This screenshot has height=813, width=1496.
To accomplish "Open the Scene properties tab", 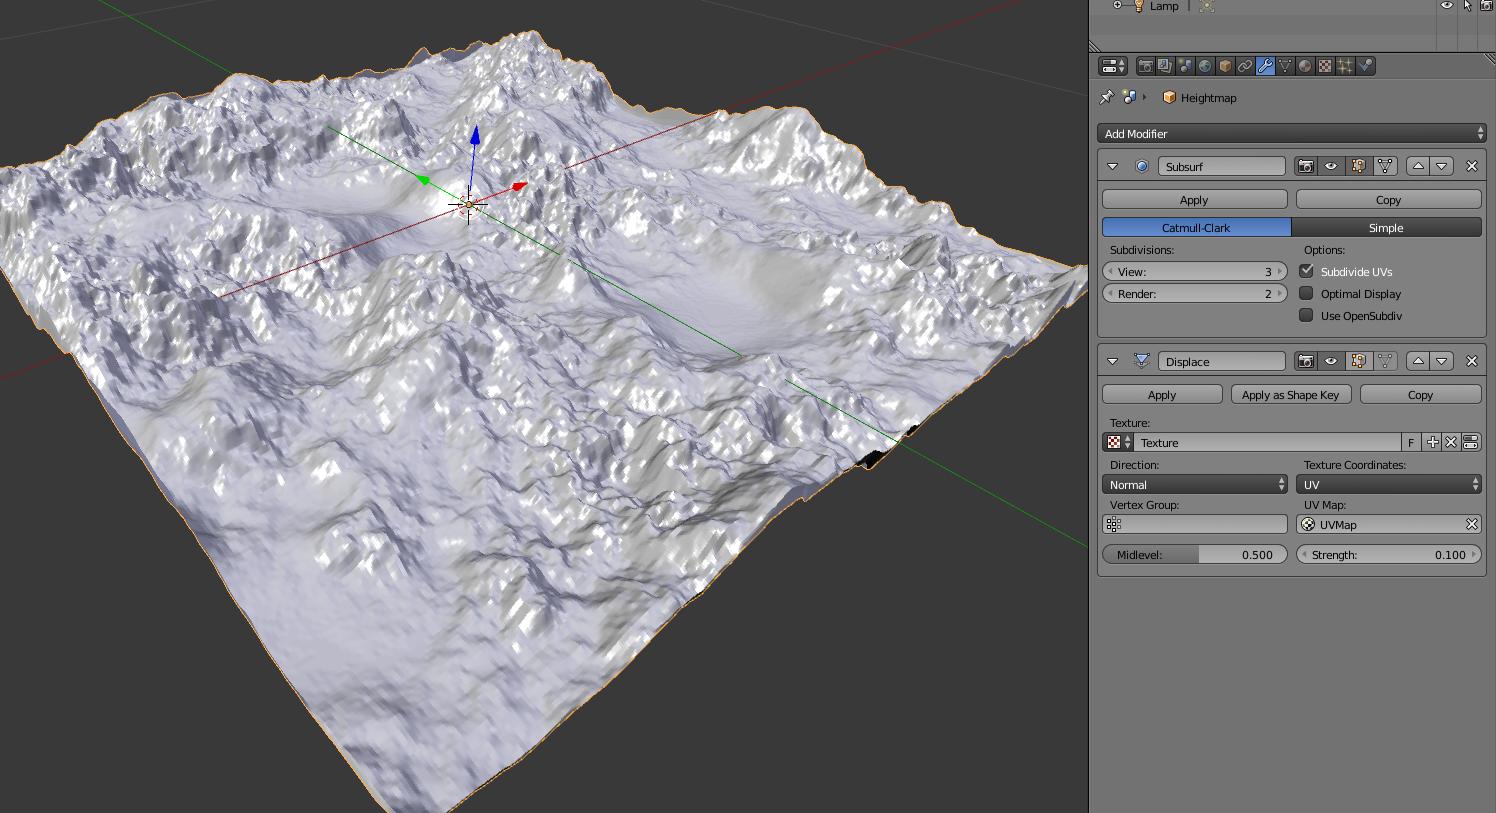I will tap(1185, 66).
